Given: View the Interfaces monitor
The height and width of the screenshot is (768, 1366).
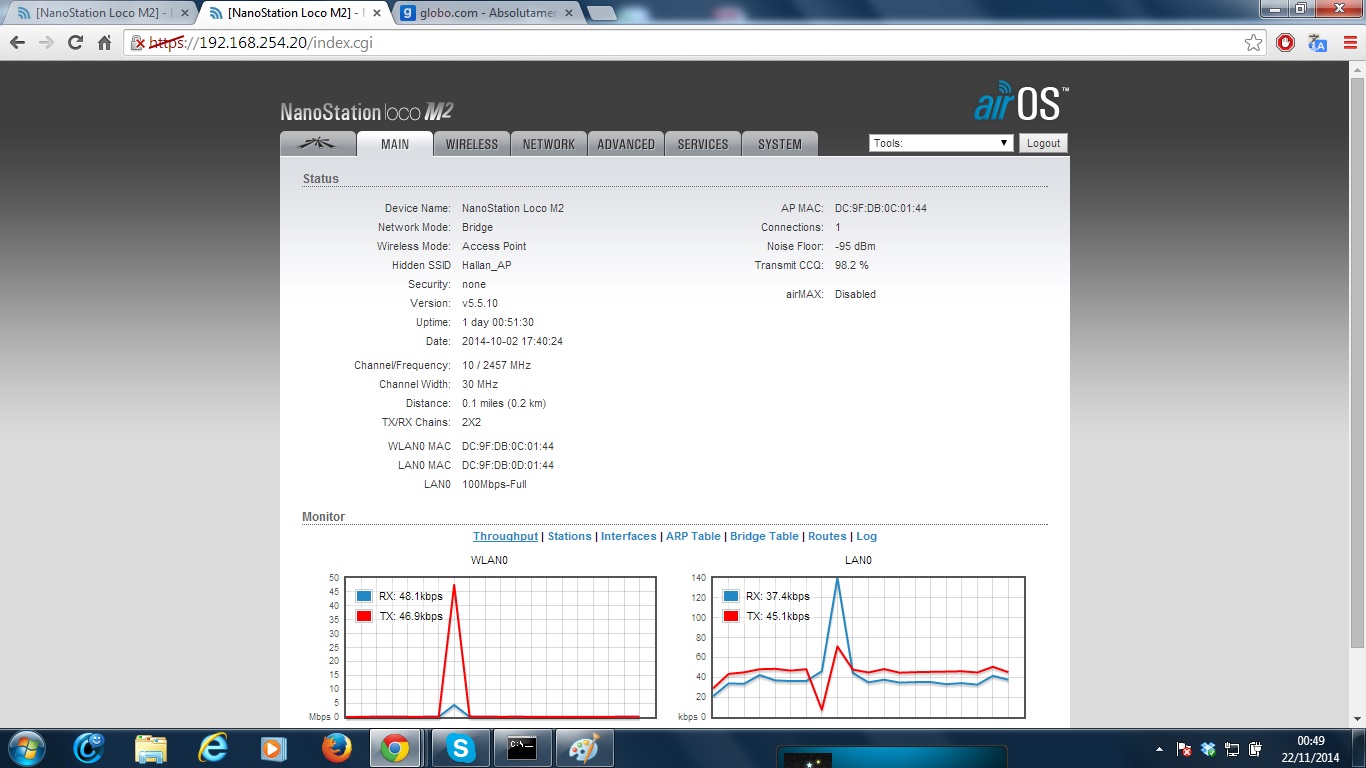Looking at the screenshot, I should (629, 536).
